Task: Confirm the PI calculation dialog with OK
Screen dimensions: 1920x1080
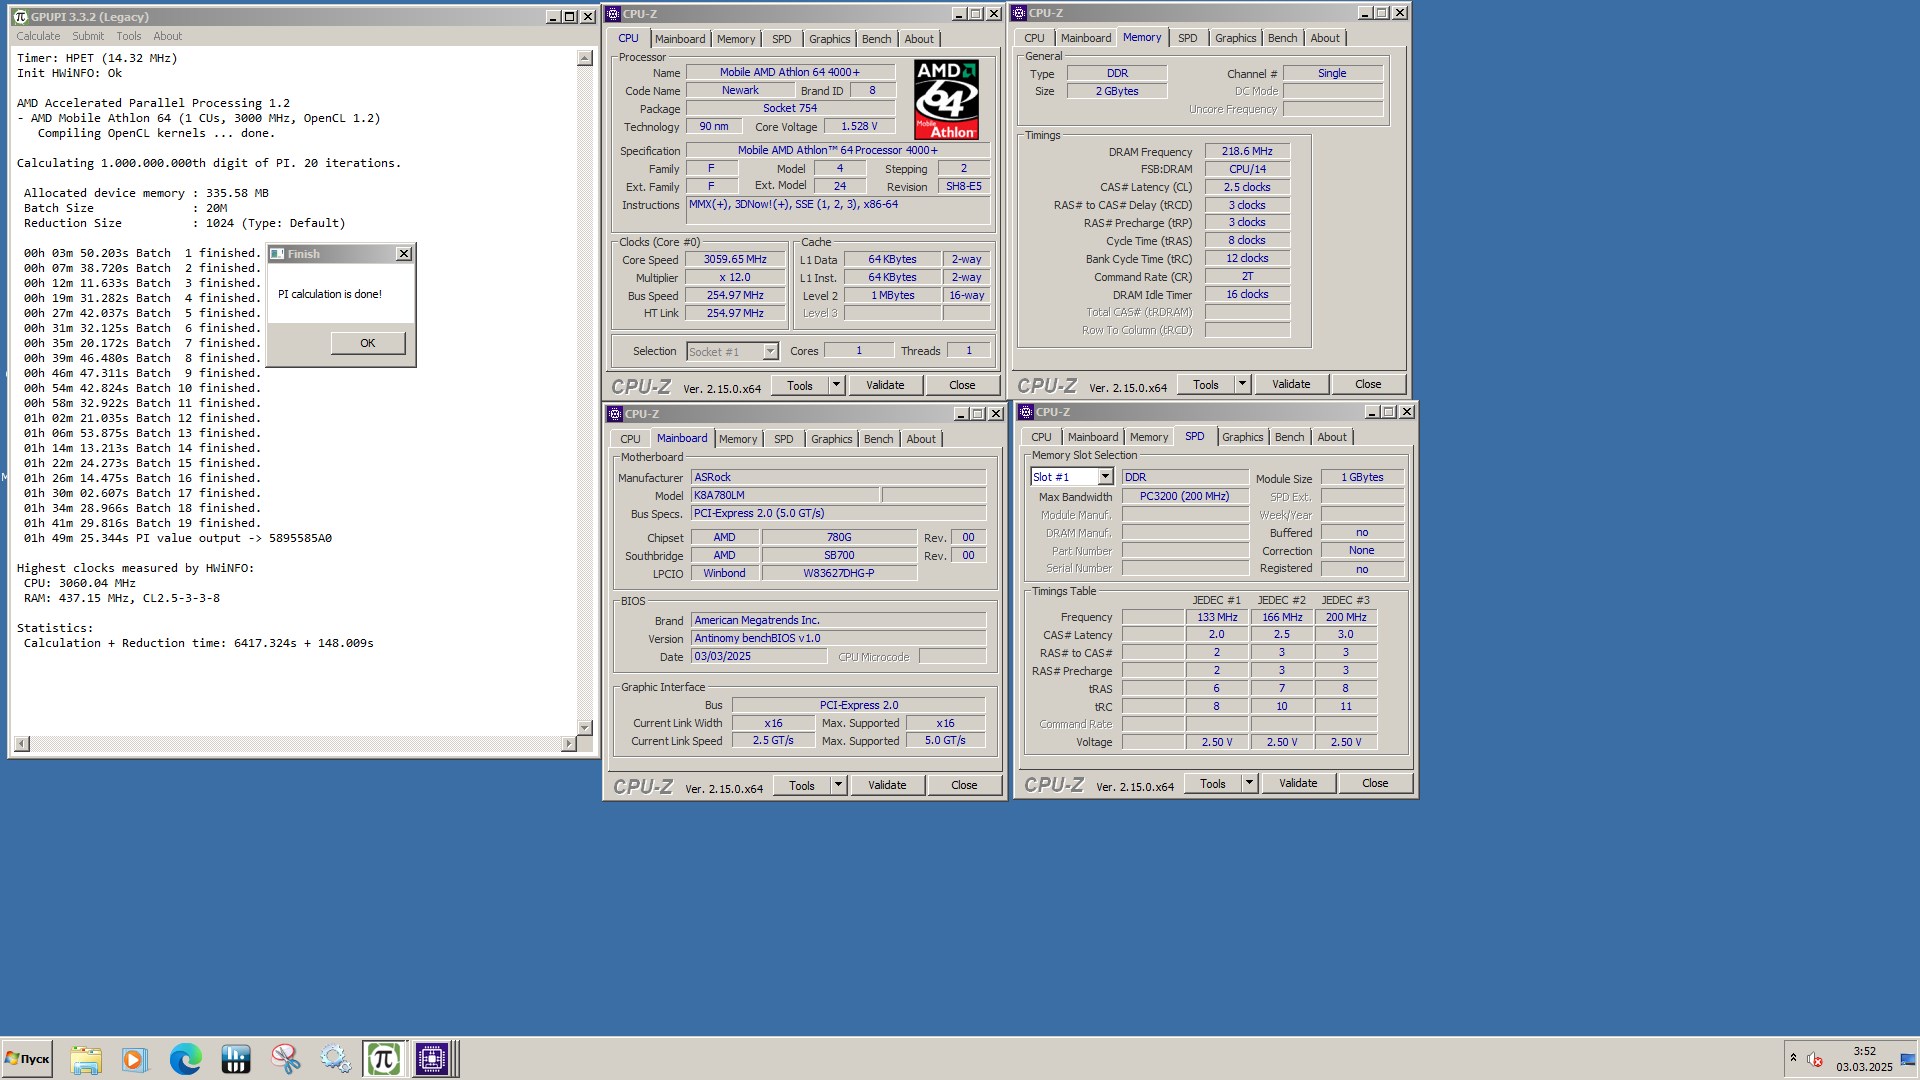Action: click(x=368, y=343)
